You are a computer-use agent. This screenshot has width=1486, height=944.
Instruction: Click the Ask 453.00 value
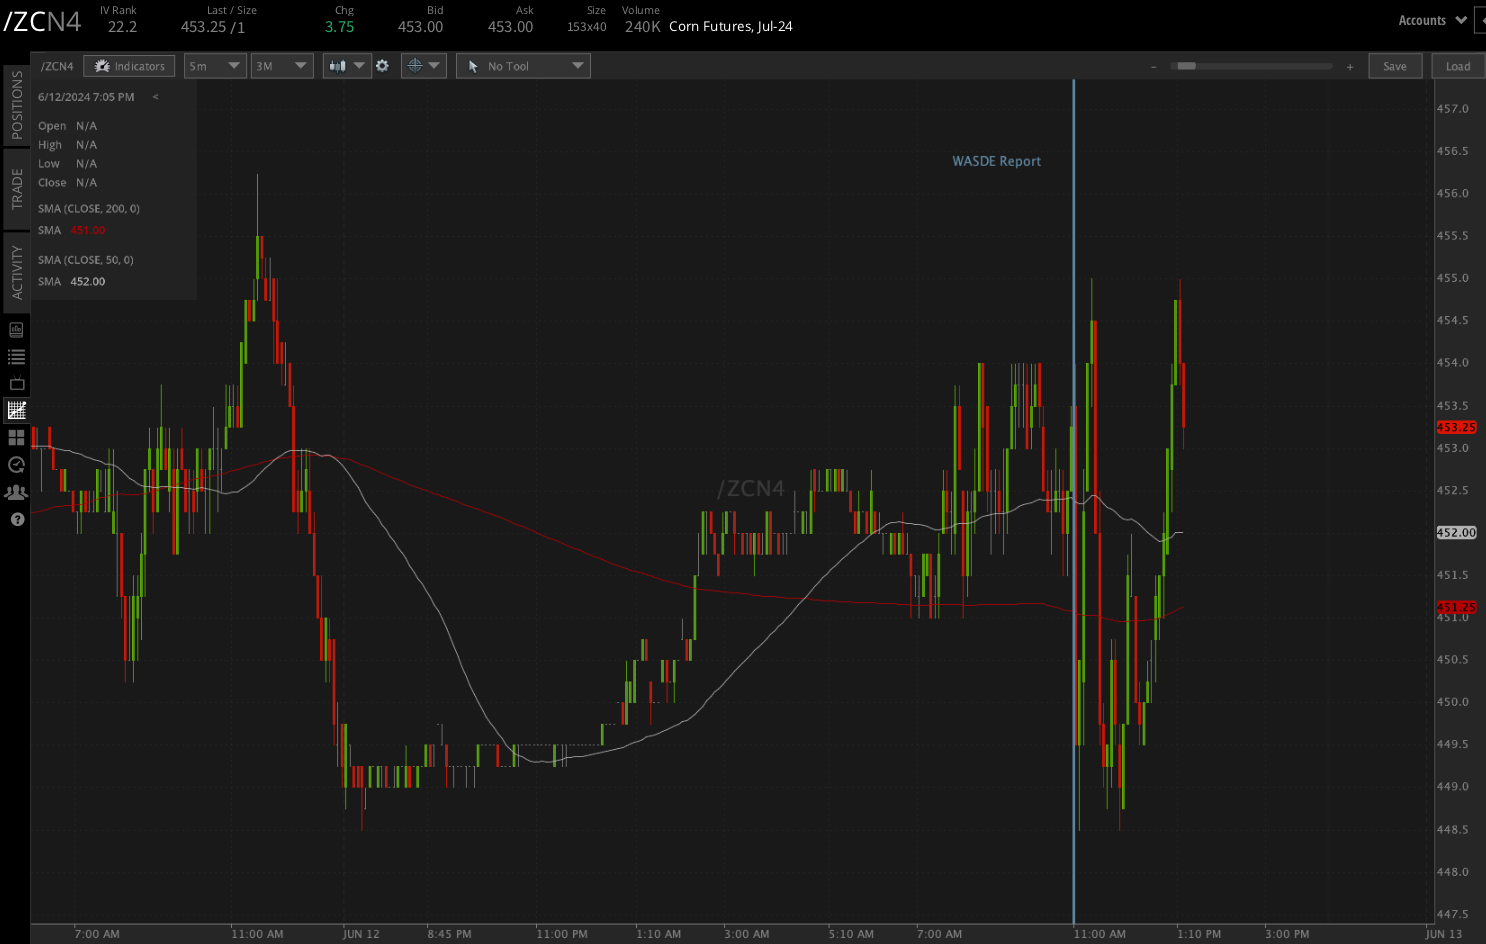(510, 27)
